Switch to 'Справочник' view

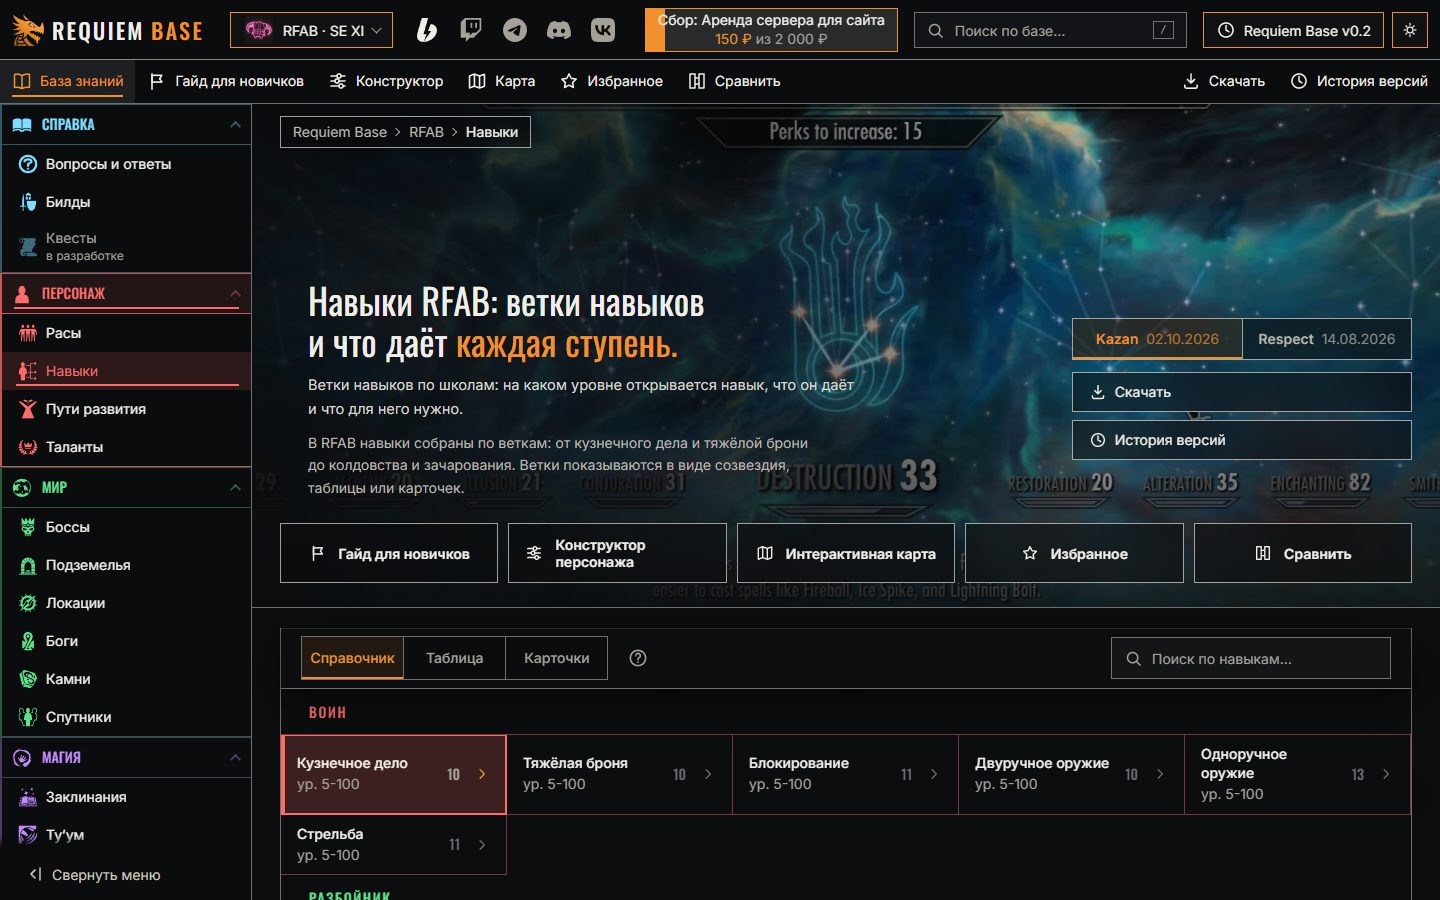point(352,658)
